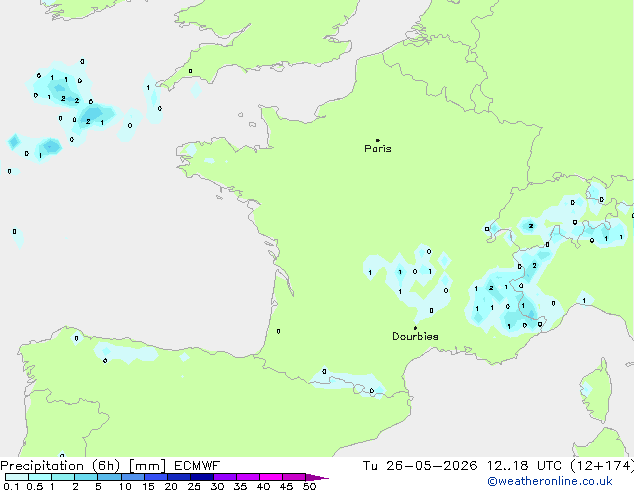Click the 1–2 mm legend swatch
The height and width of the screenshot is (490, 634).
[63, 477]
